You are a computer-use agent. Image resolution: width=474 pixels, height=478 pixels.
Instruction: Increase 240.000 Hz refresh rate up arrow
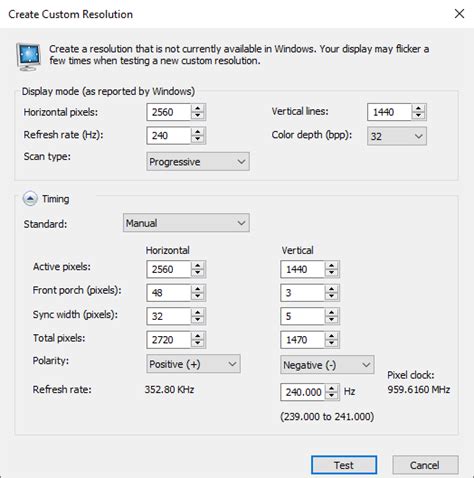332,388
